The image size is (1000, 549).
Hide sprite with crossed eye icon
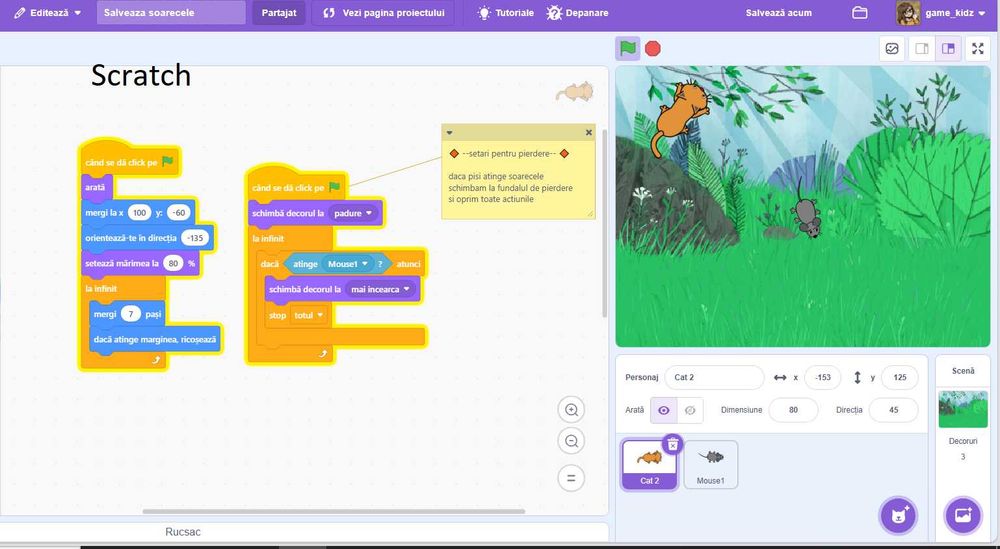coord(689,410)
